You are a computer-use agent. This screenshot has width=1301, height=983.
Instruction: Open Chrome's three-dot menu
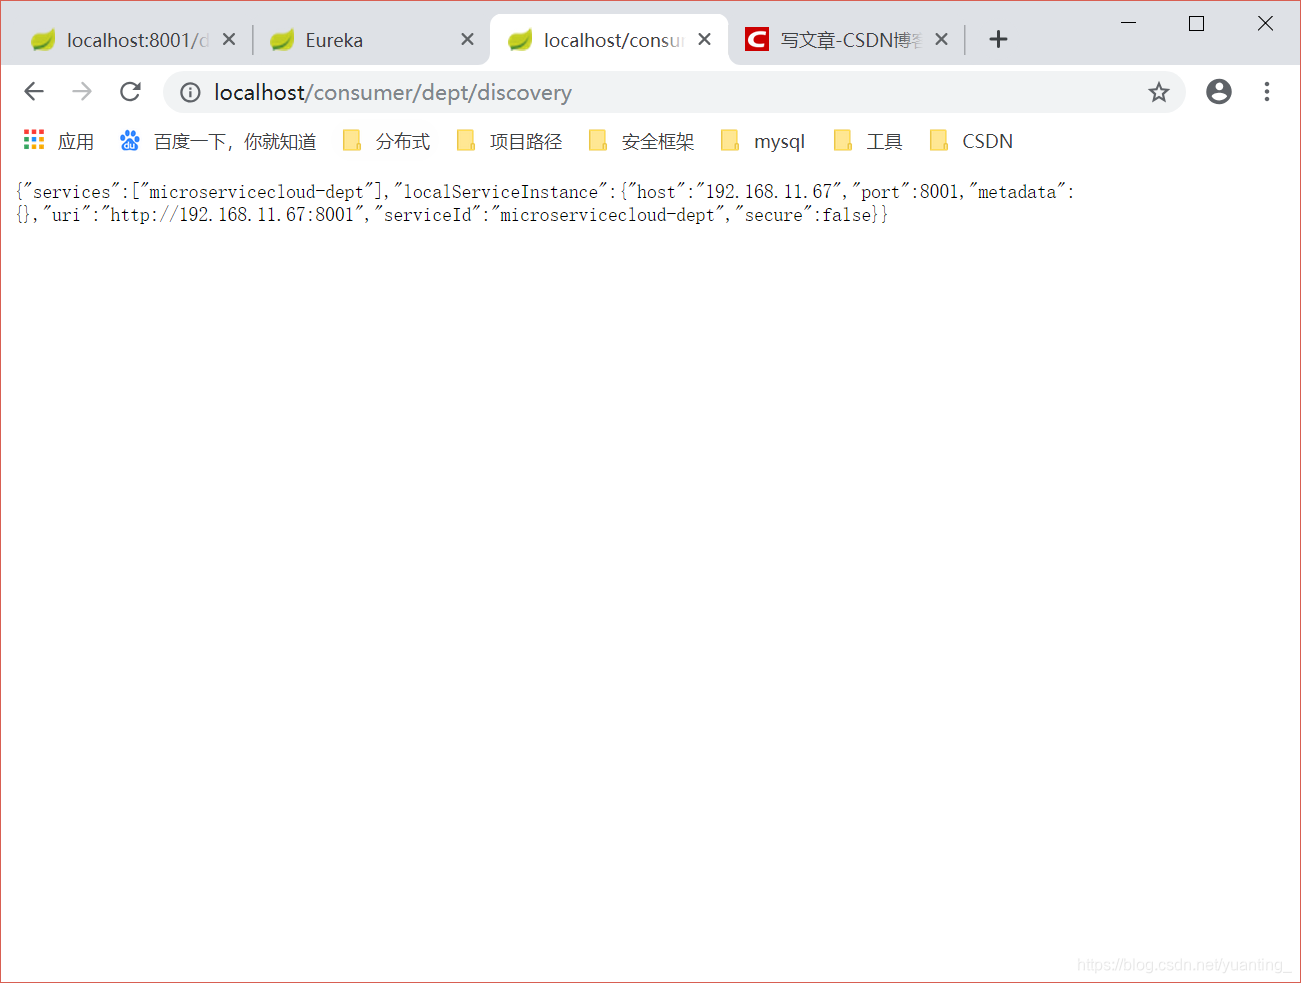(x=1266, y=92)
